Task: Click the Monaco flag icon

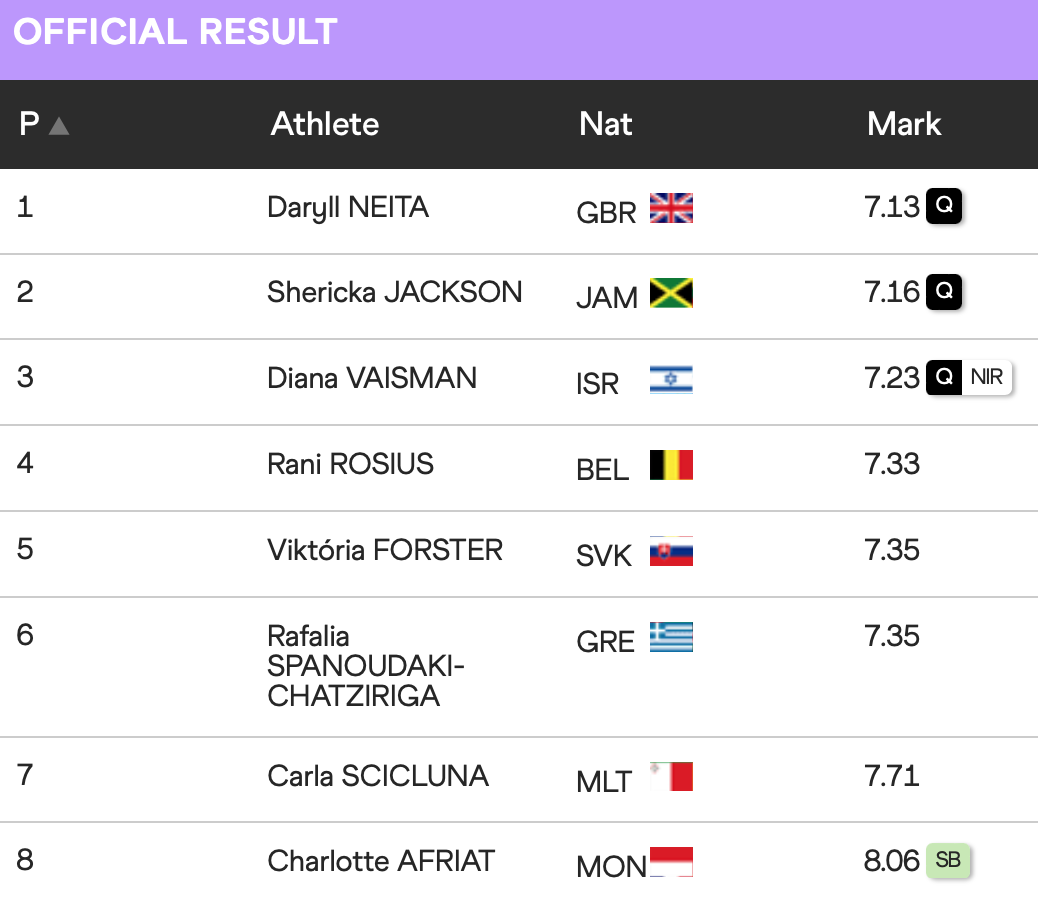Action: 671,862
